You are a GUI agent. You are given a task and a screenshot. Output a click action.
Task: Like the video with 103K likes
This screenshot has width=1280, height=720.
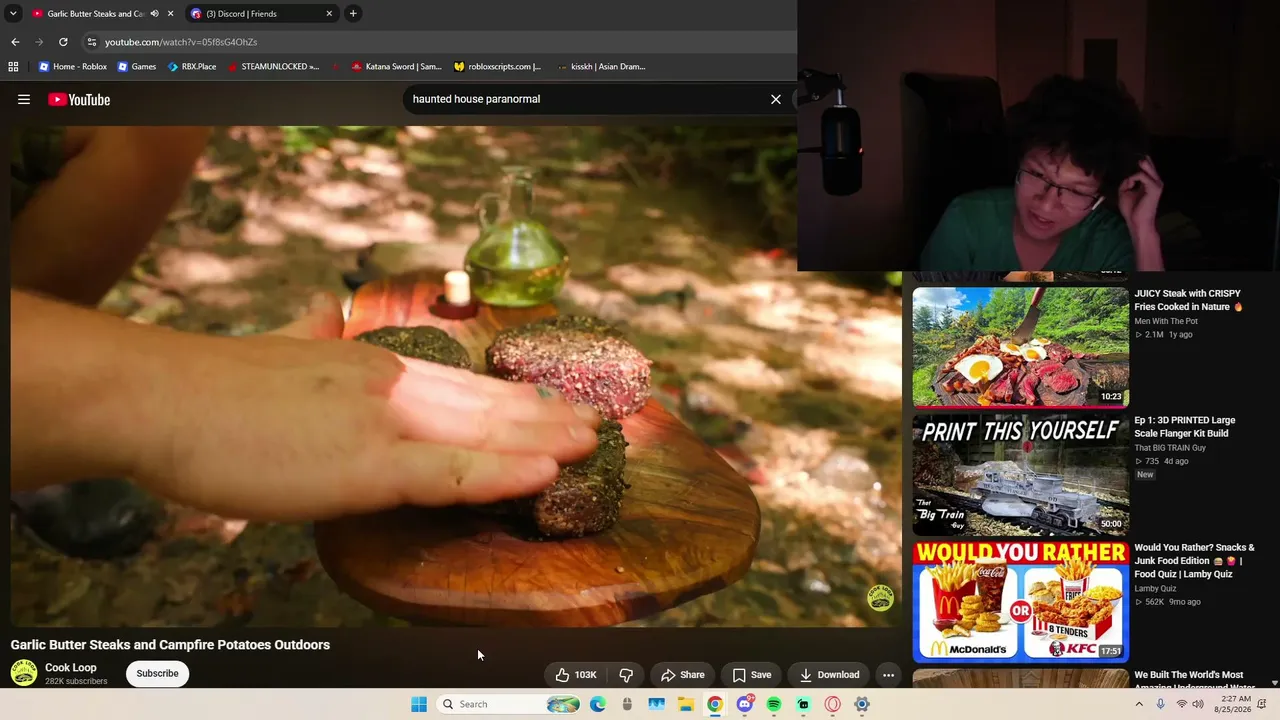point(577,675)
